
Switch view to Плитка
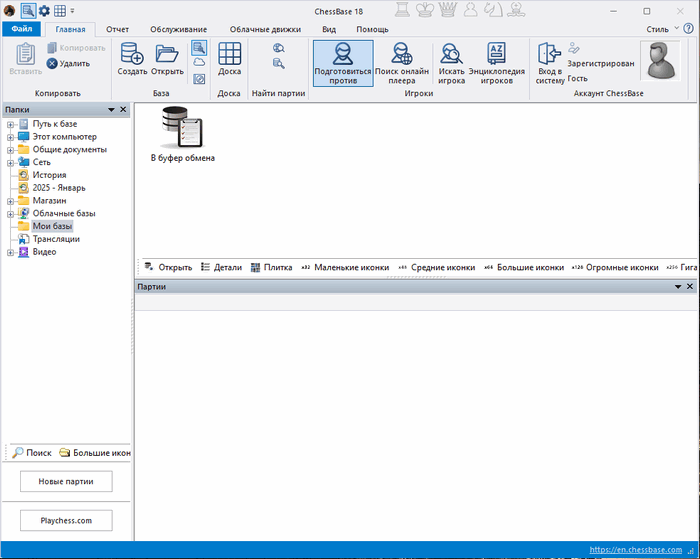tap(271, 268)
